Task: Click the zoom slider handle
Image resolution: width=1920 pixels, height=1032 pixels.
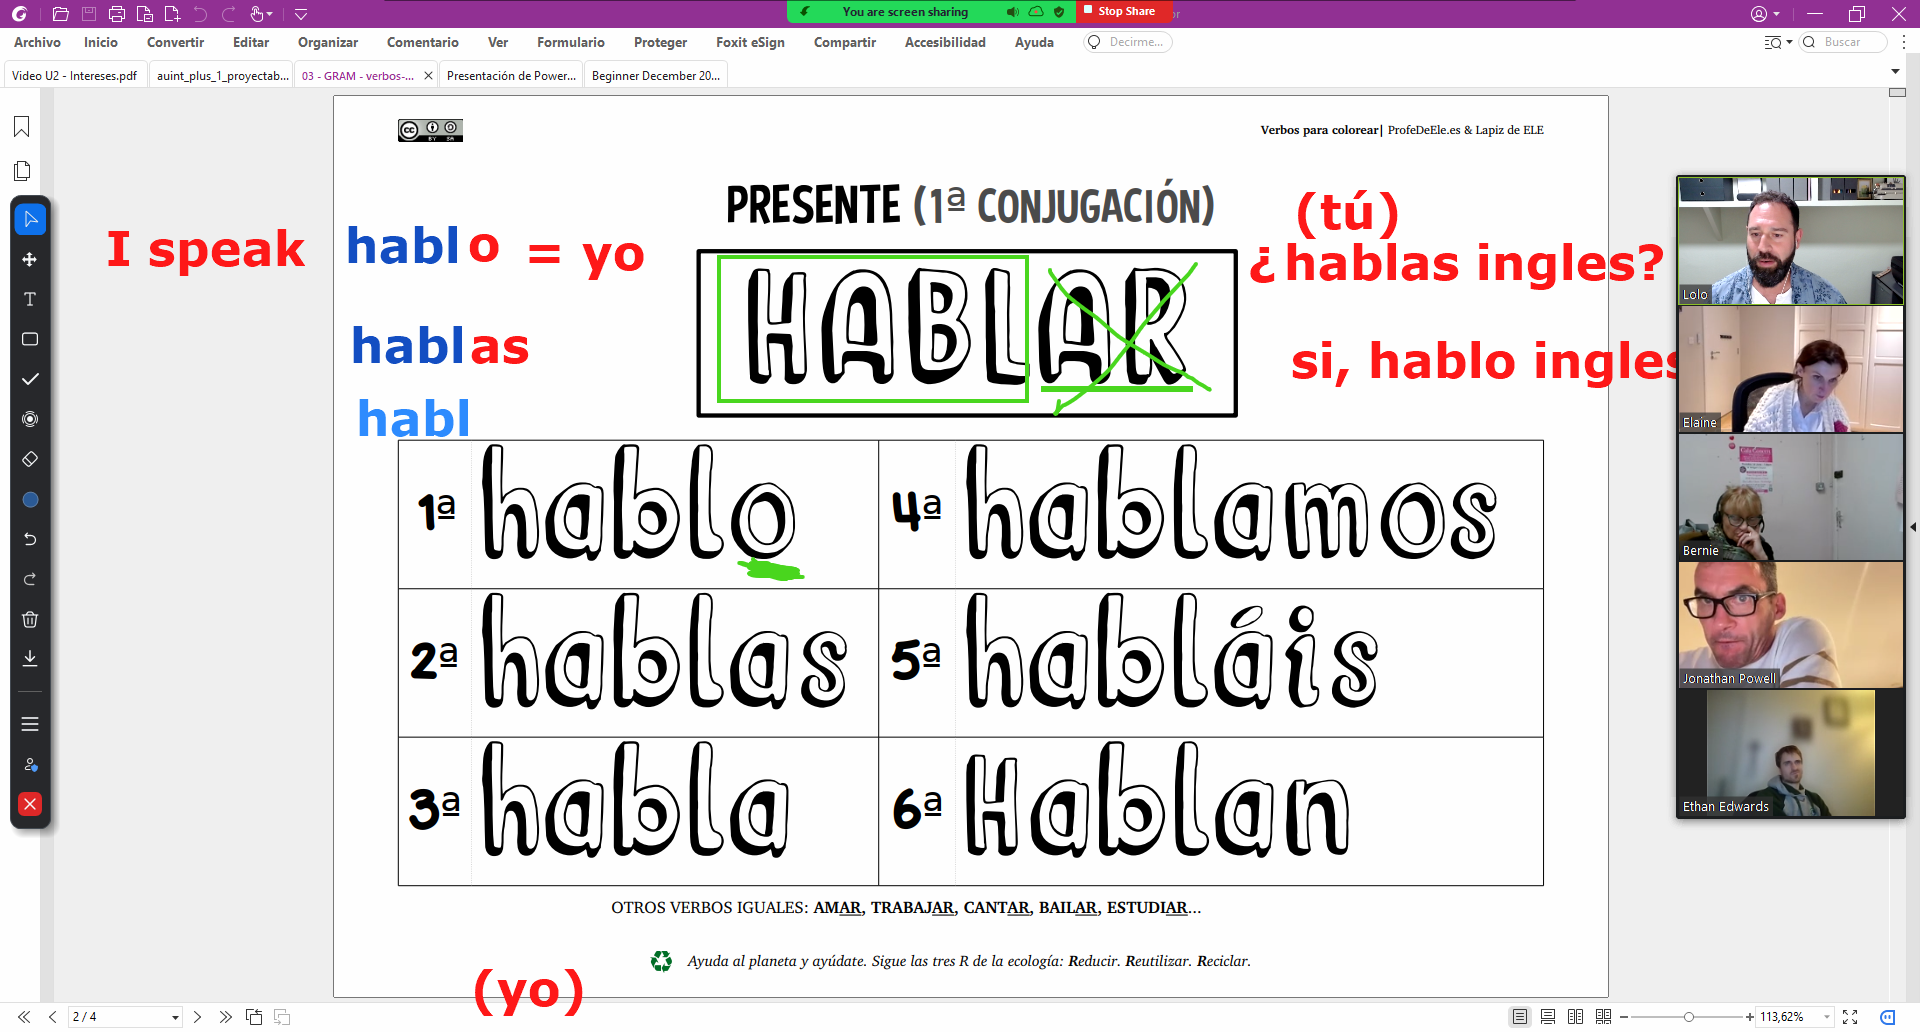Action: (1688, 1017)
